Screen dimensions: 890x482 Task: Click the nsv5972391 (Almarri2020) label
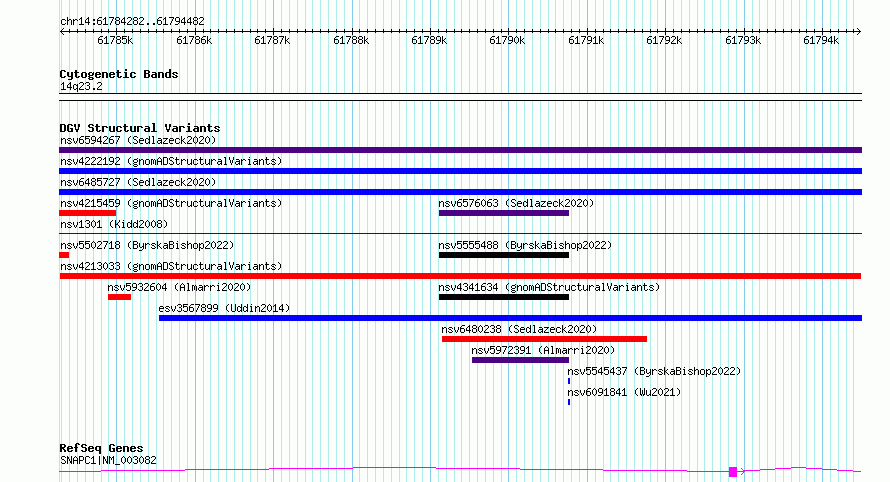pos(543,350)
